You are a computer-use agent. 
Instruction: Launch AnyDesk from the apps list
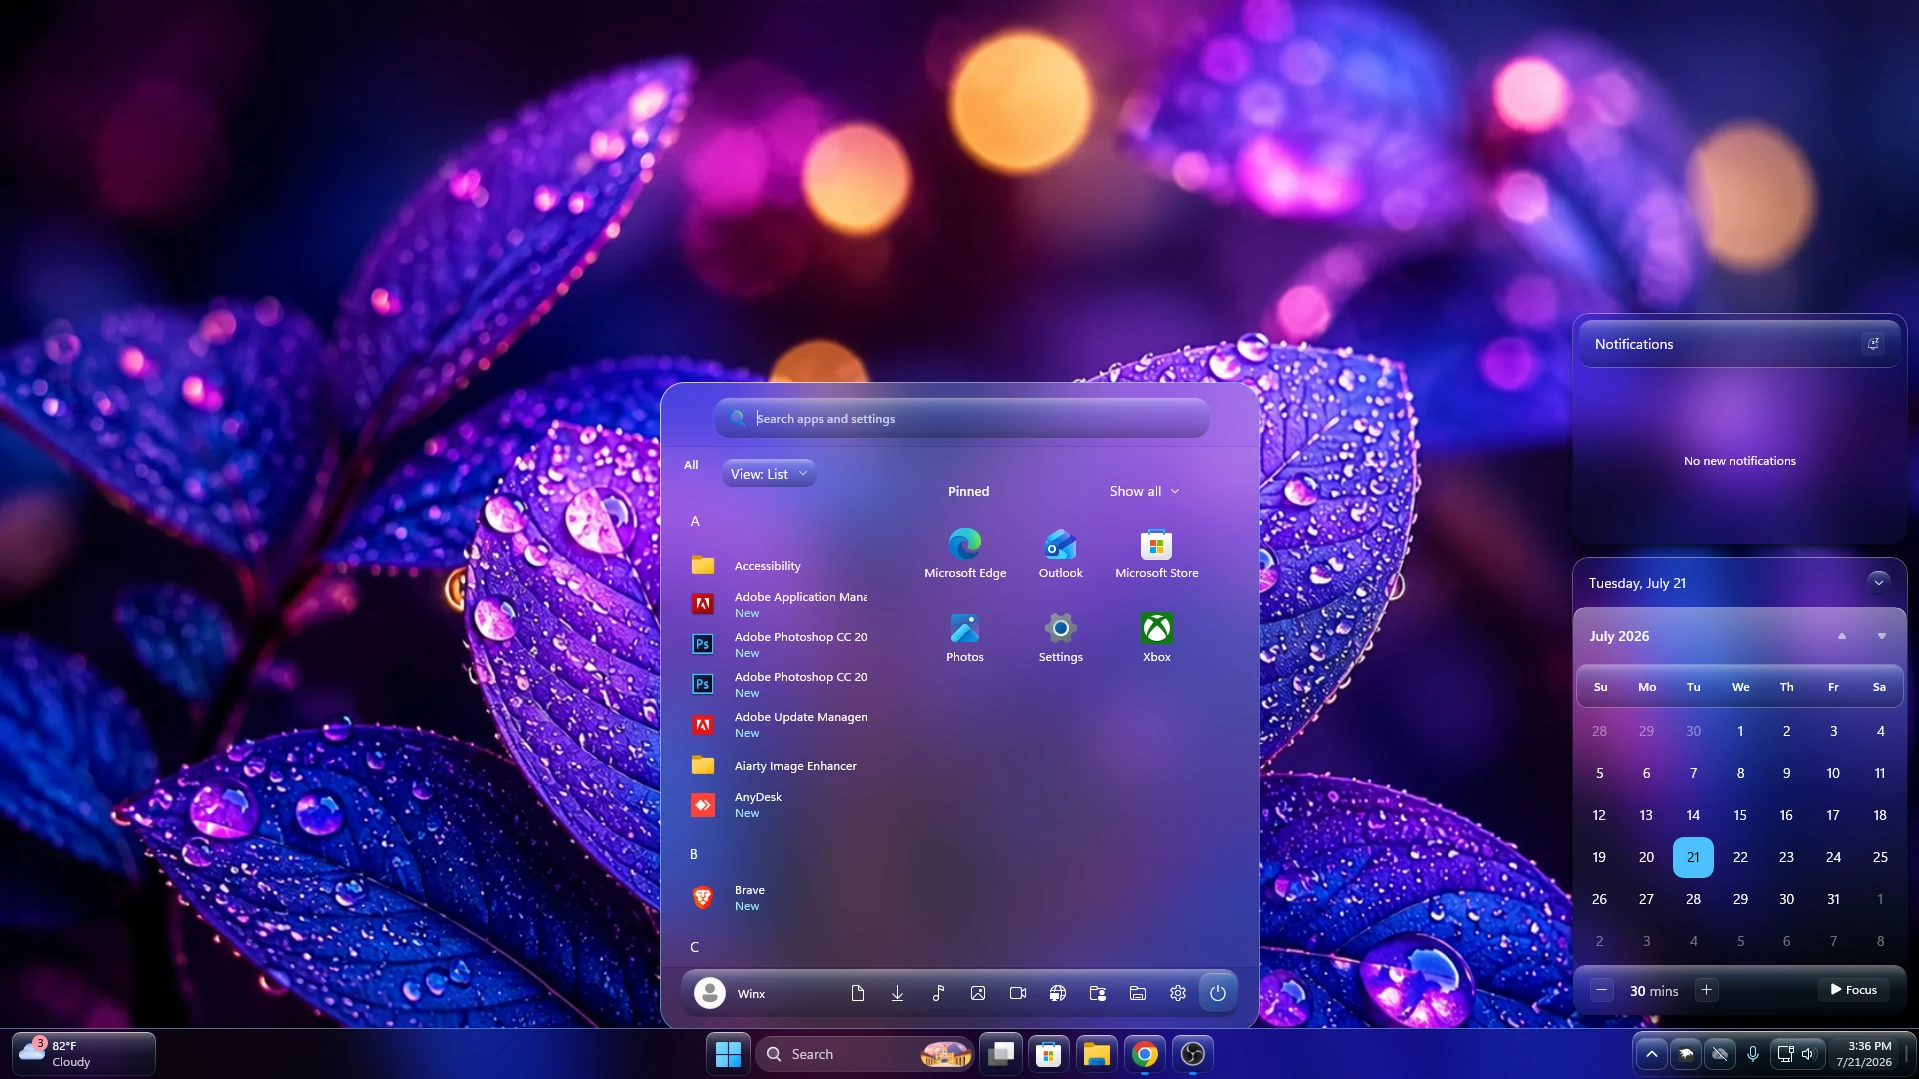click(x=779, y=804)
